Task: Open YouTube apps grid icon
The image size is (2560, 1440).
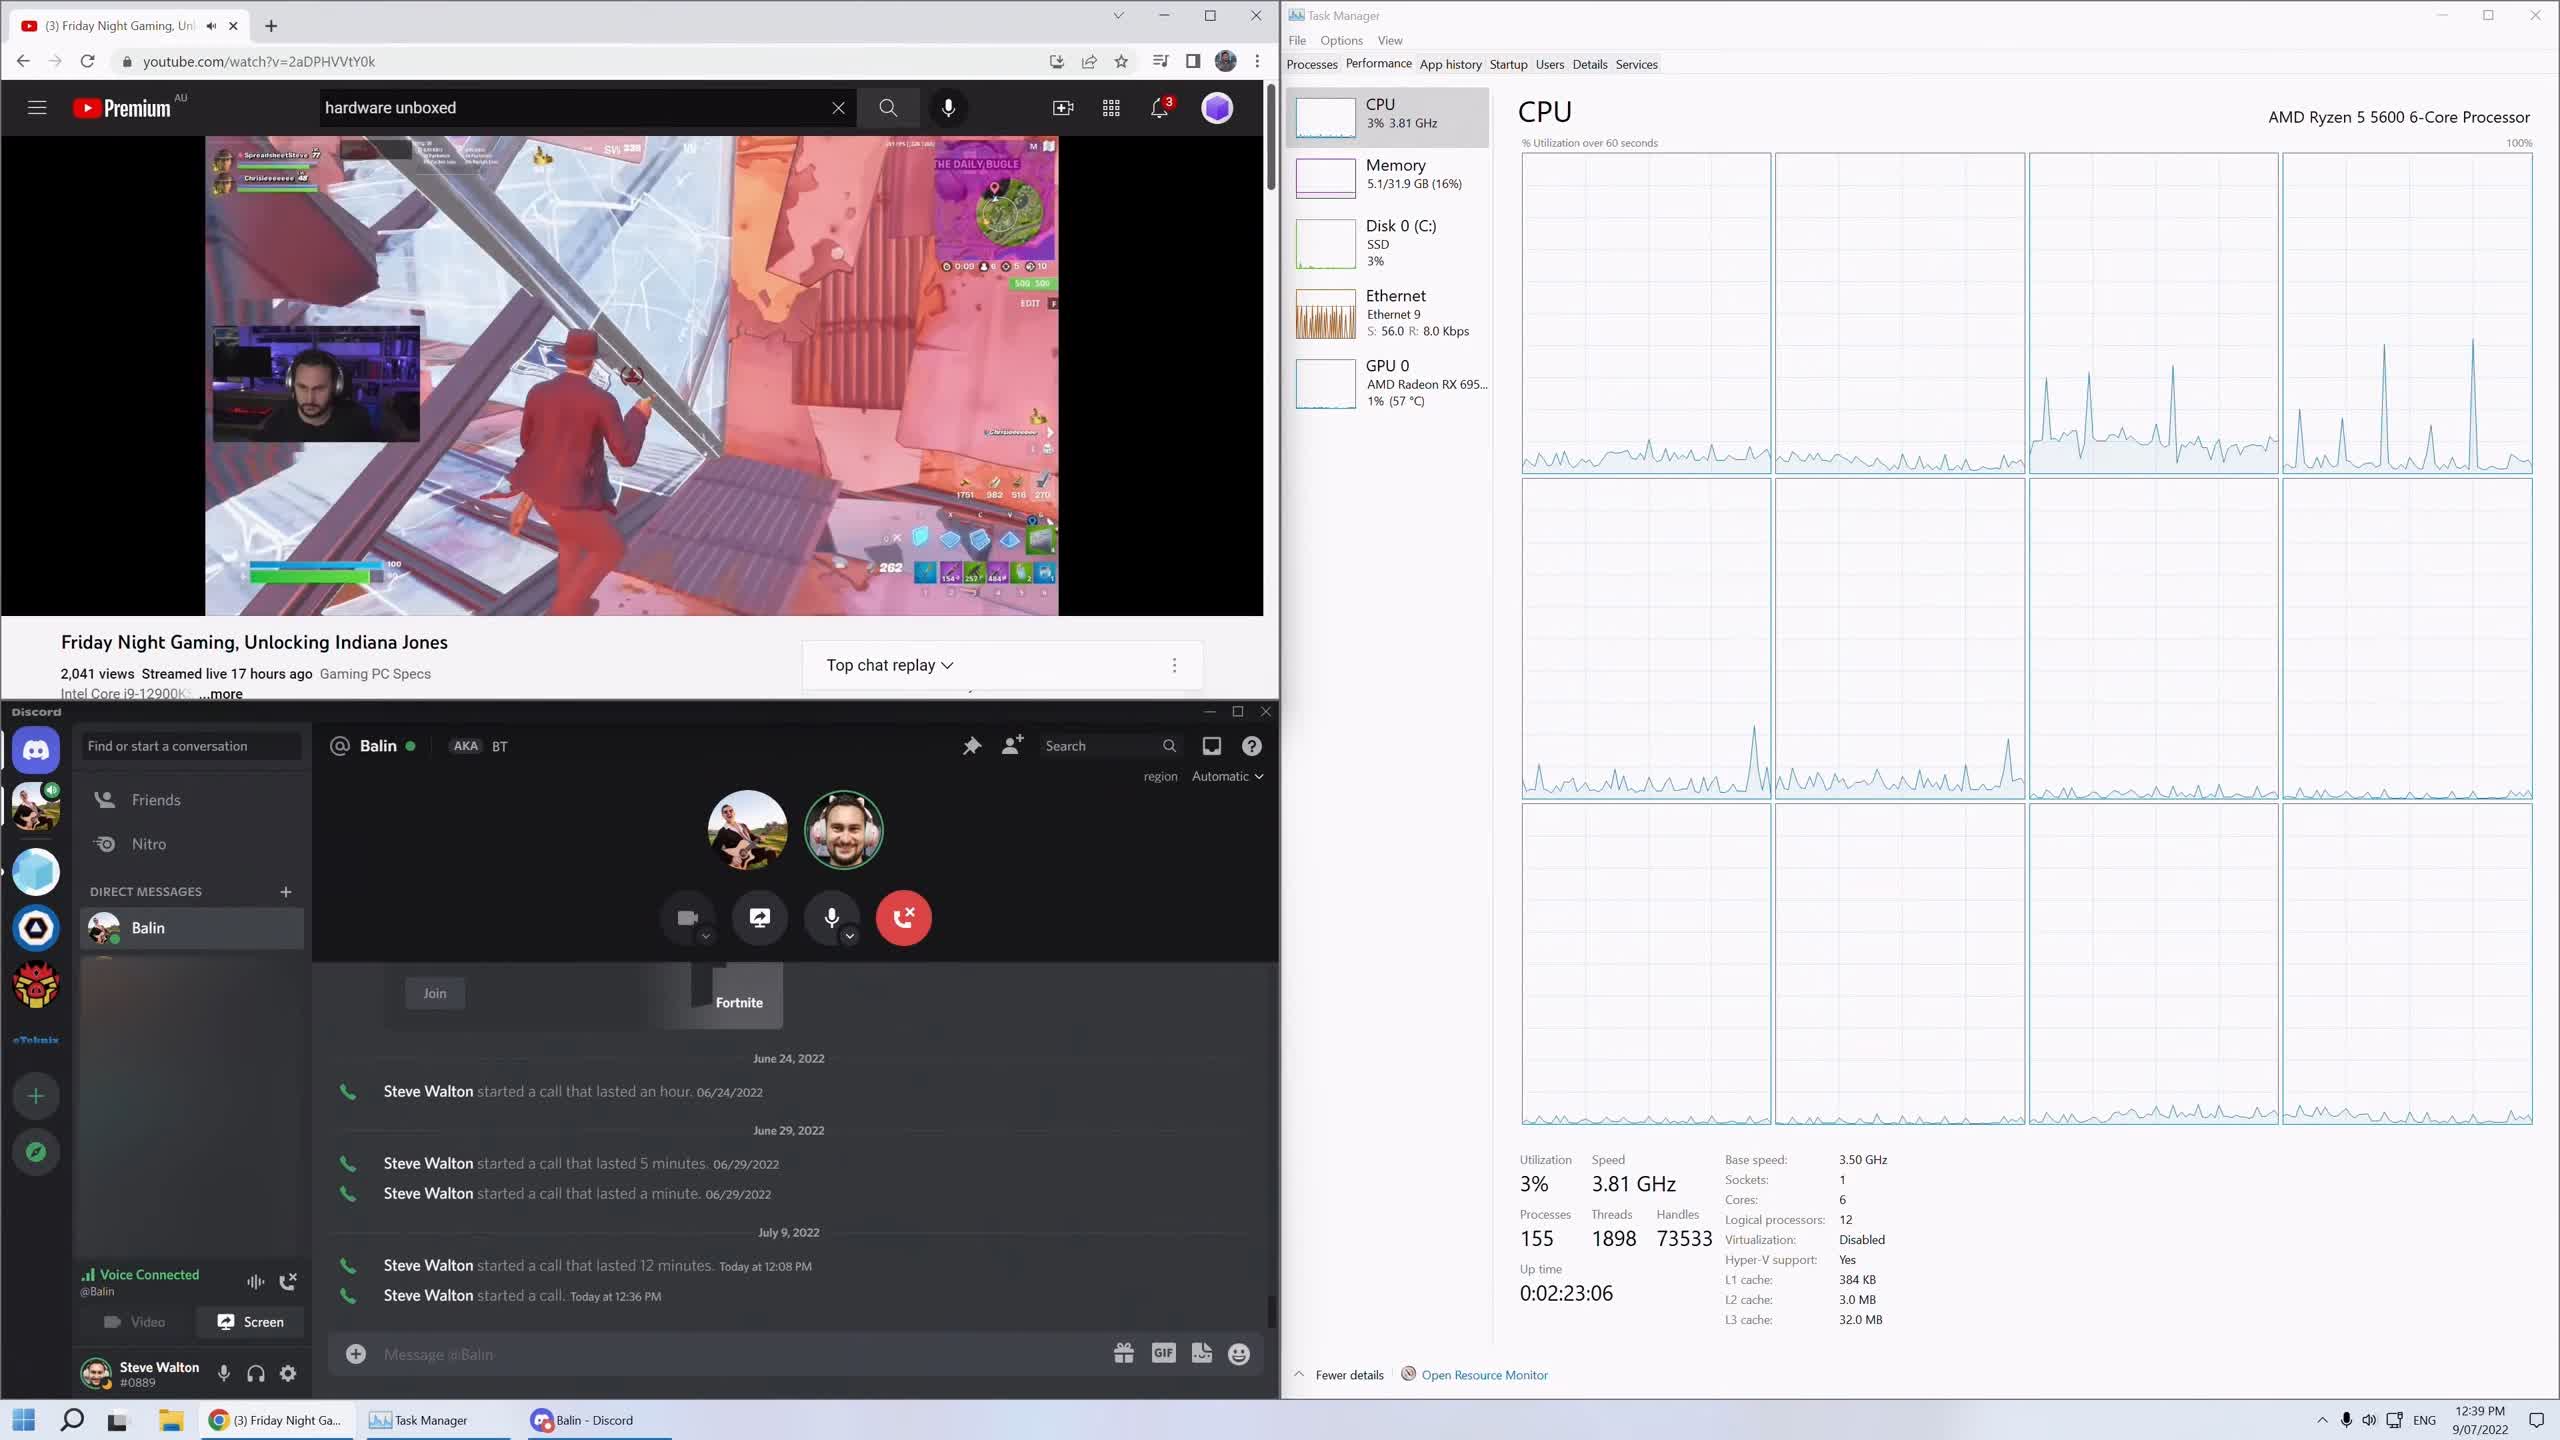Action: pos(1111,108)
